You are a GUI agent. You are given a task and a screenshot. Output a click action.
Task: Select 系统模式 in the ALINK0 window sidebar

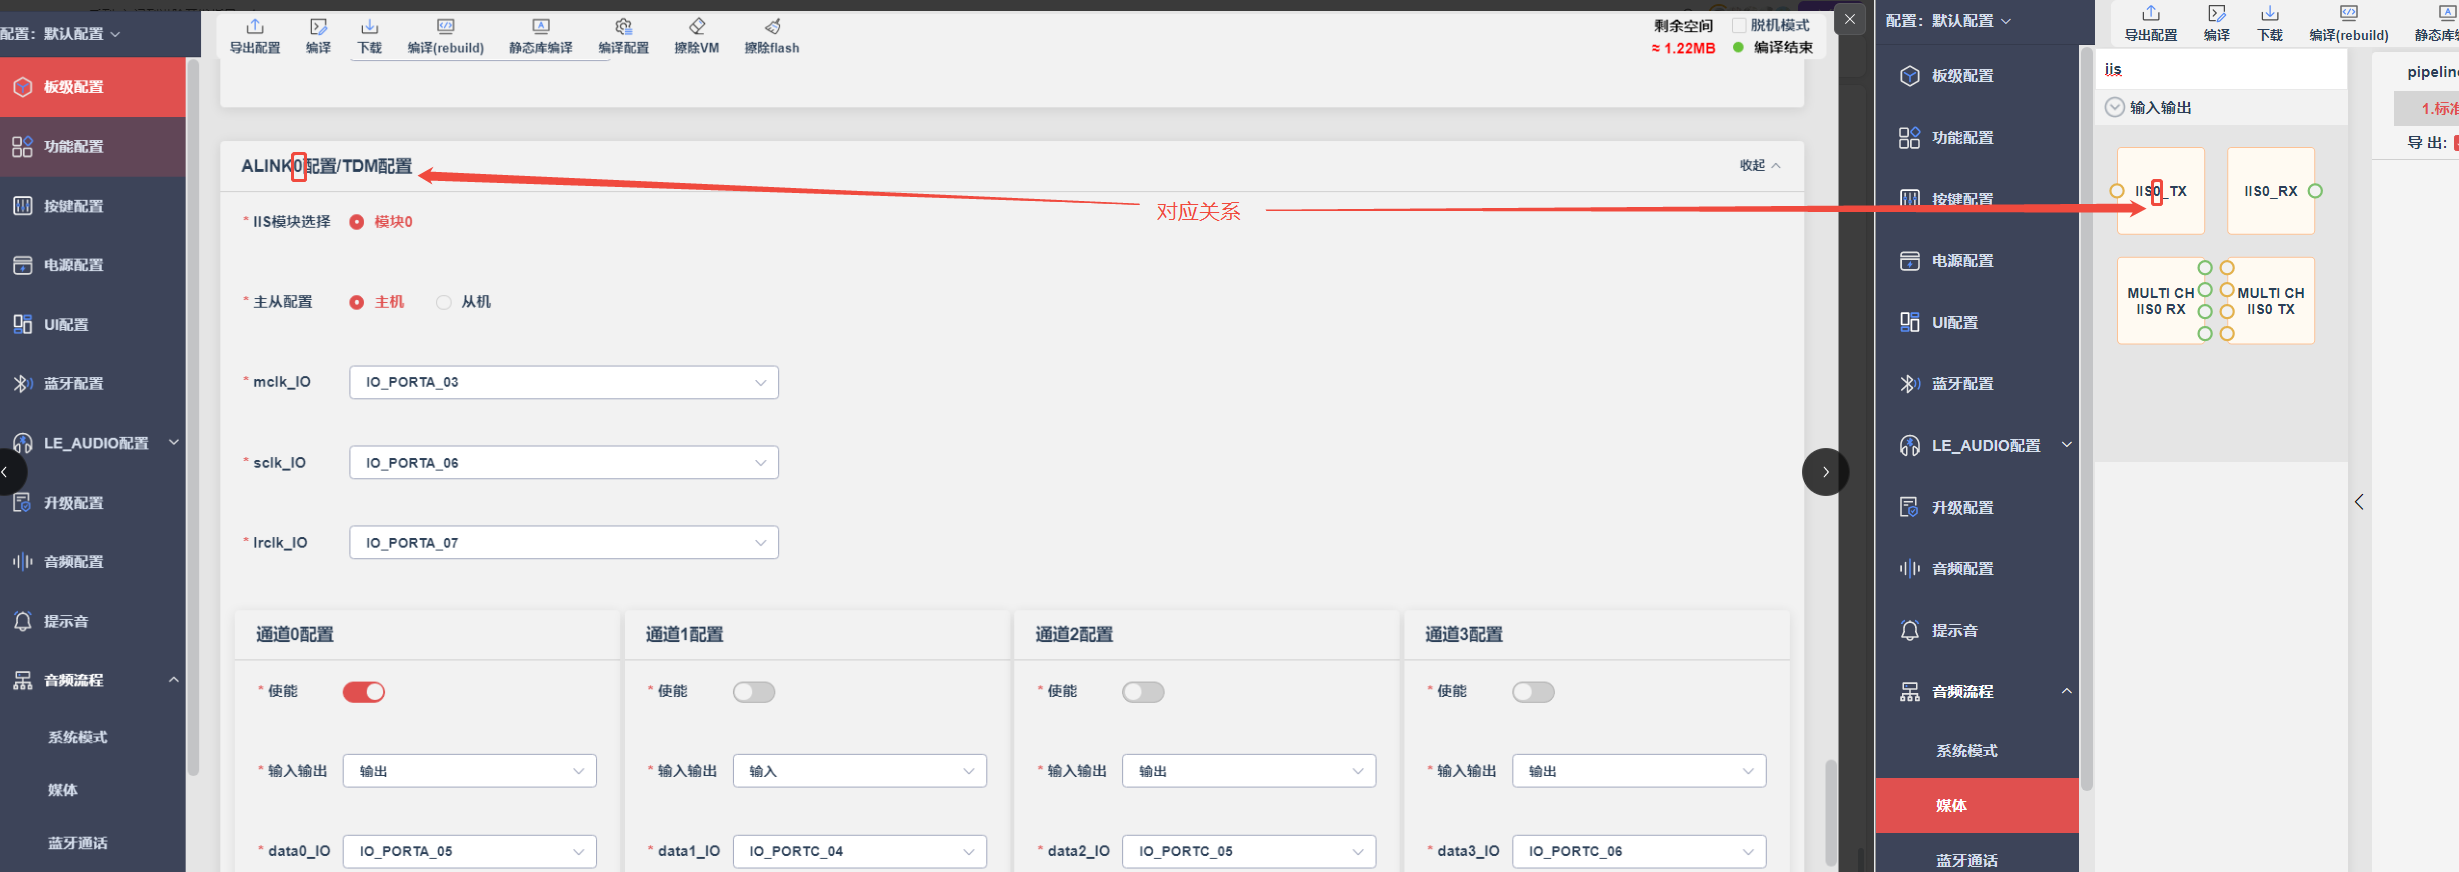pyautogui.click(x=78, y=738)
